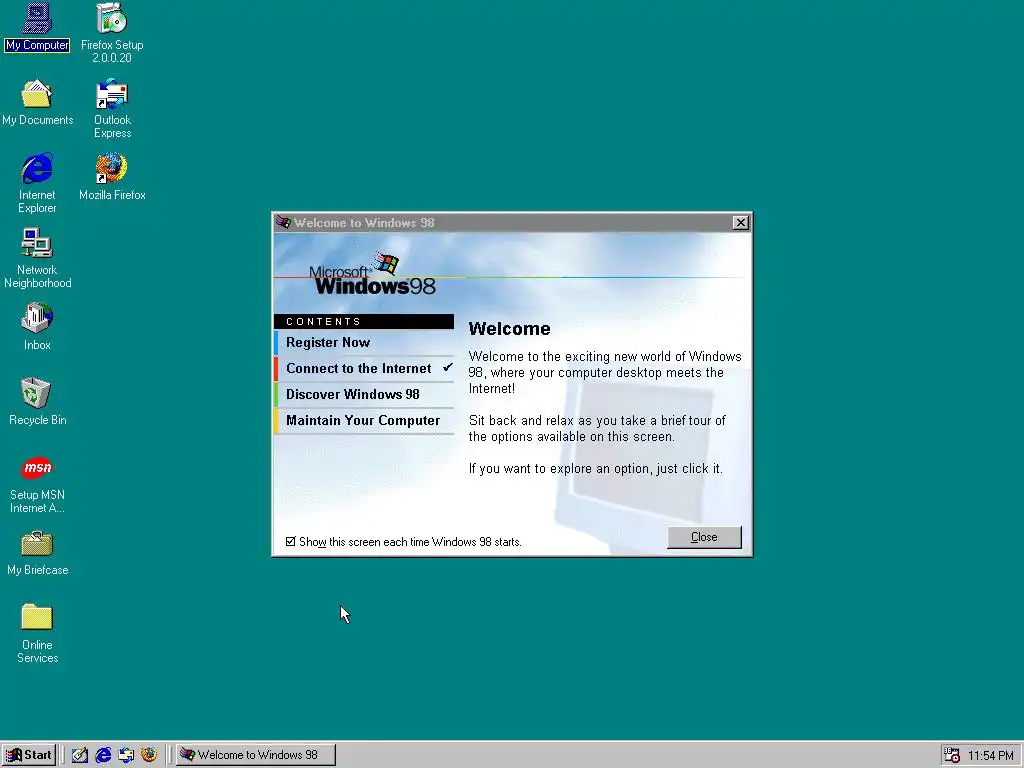Image resolution: width=1024 pixels, height=768 pixels.
Task: Choose Discover Windows 98 option
Action: click(364, 394)
